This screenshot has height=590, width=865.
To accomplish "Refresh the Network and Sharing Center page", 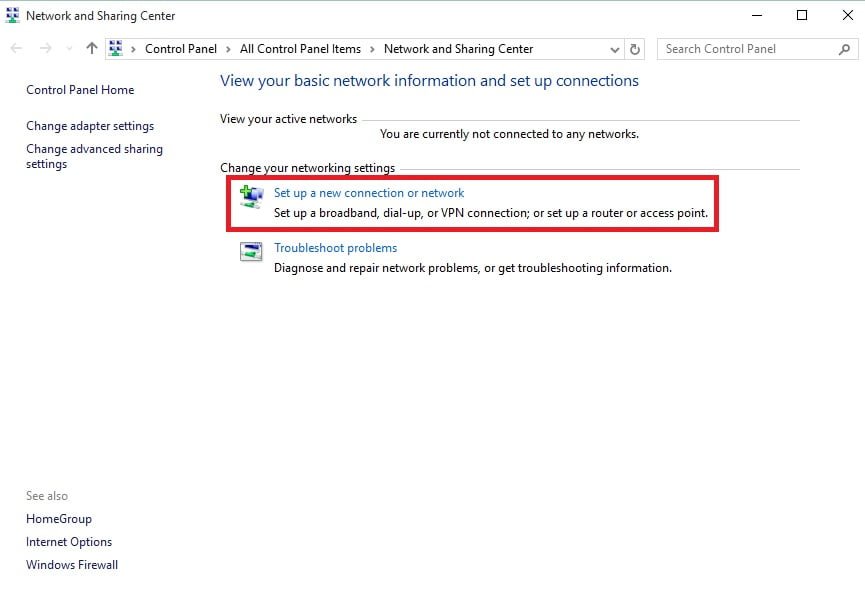I will [x=635, y=49].
